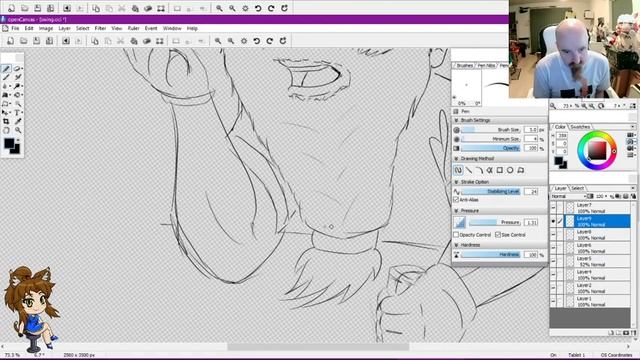Viewport: 640px width, 360px height.
Task: Switch to the Pen Nibs tab
Action: (x=486, y=65)
